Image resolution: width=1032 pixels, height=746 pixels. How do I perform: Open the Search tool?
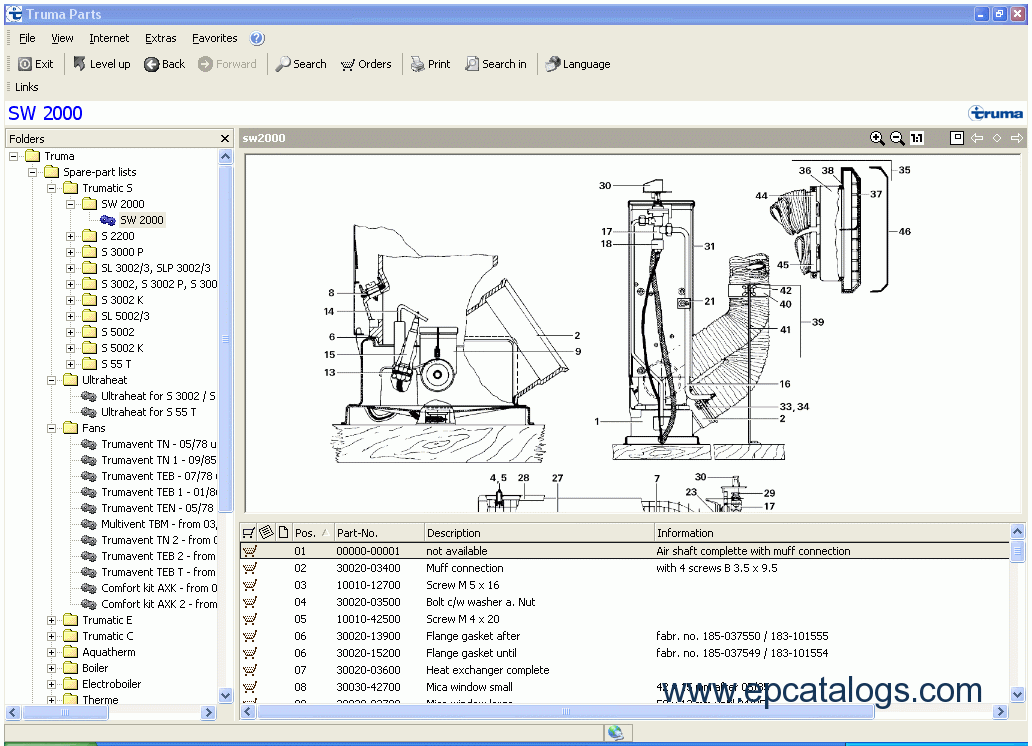pyautogui.click(x=301, y=64)
